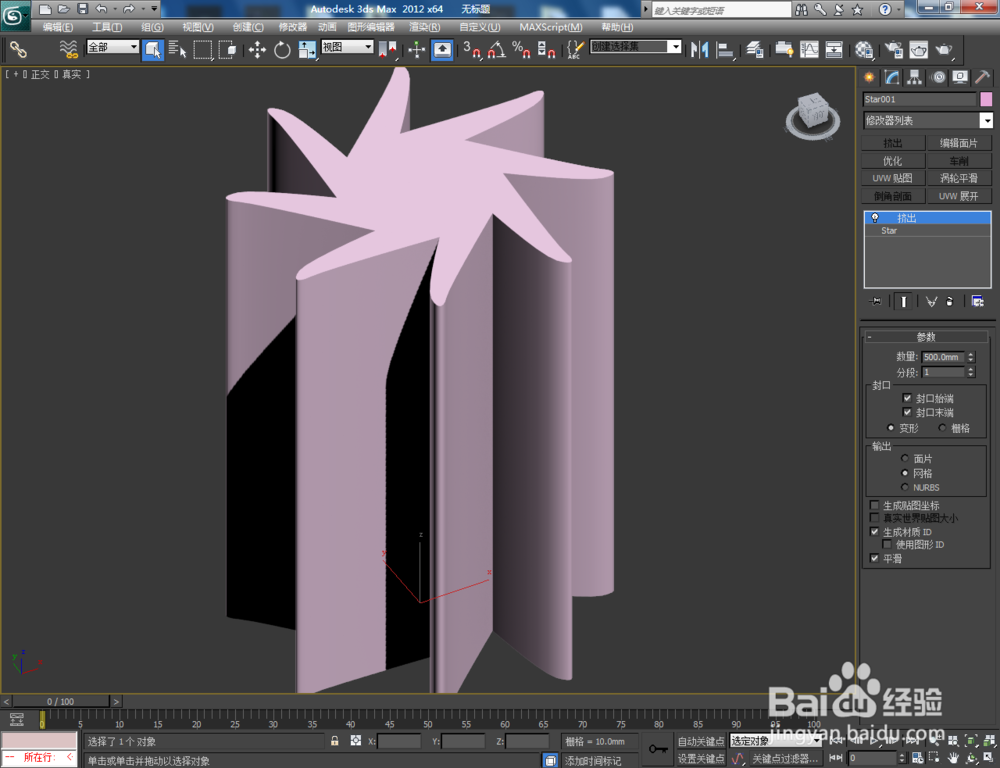Apply the 车削 modifier button
The width and height of the screenshot is (1000, 768).
(959, 160)
